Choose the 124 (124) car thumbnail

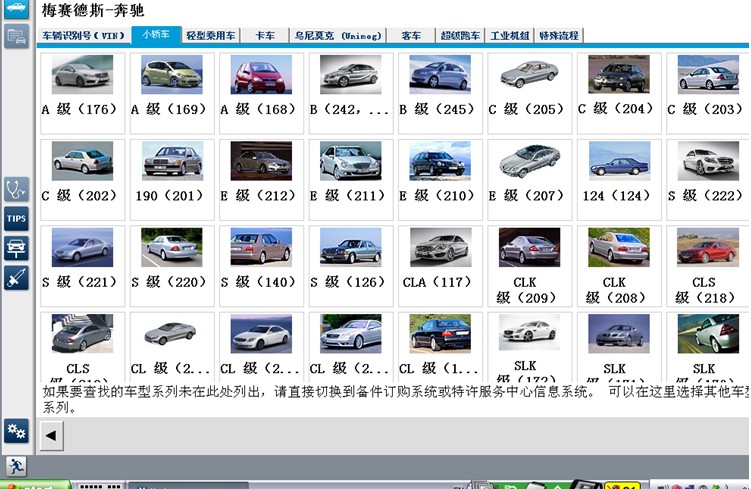pyautogui.click(x=619, y=161)
